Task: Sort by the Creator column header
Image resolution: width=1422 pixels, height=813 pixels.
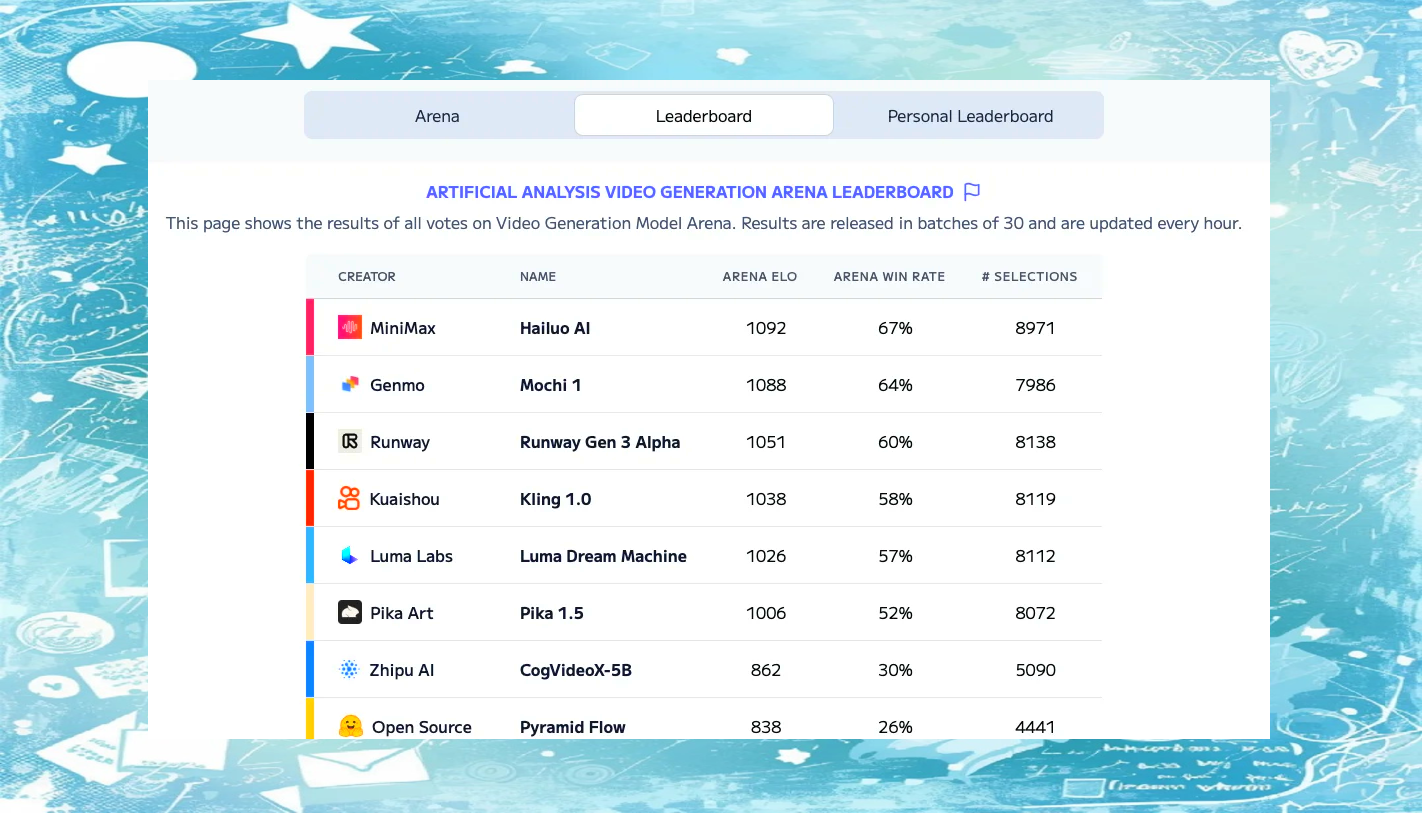Action: (x=367, y=277)
